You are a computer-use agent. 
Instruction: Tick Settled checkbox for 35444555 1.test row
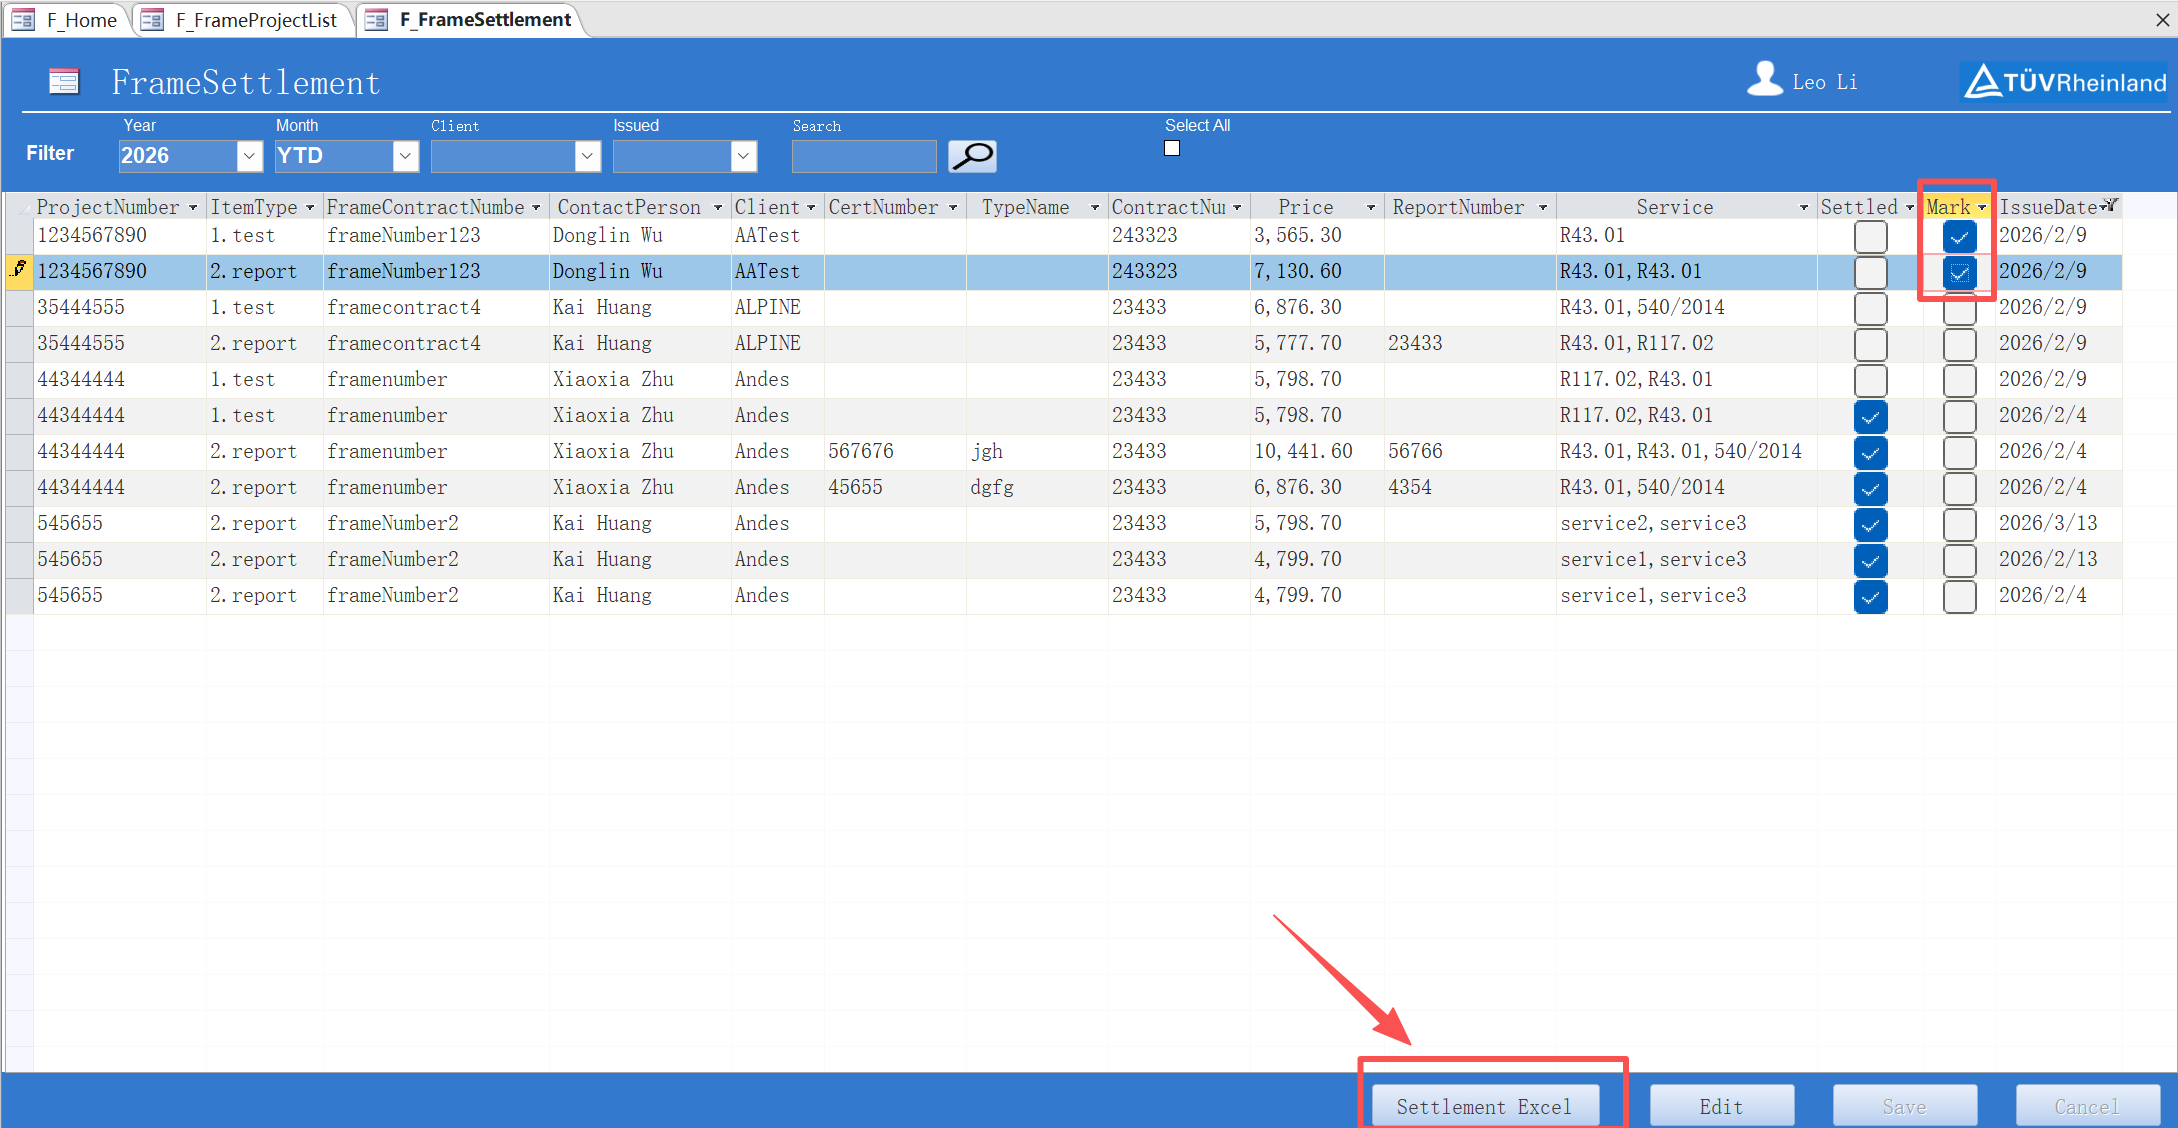(x=1870, y=308)
